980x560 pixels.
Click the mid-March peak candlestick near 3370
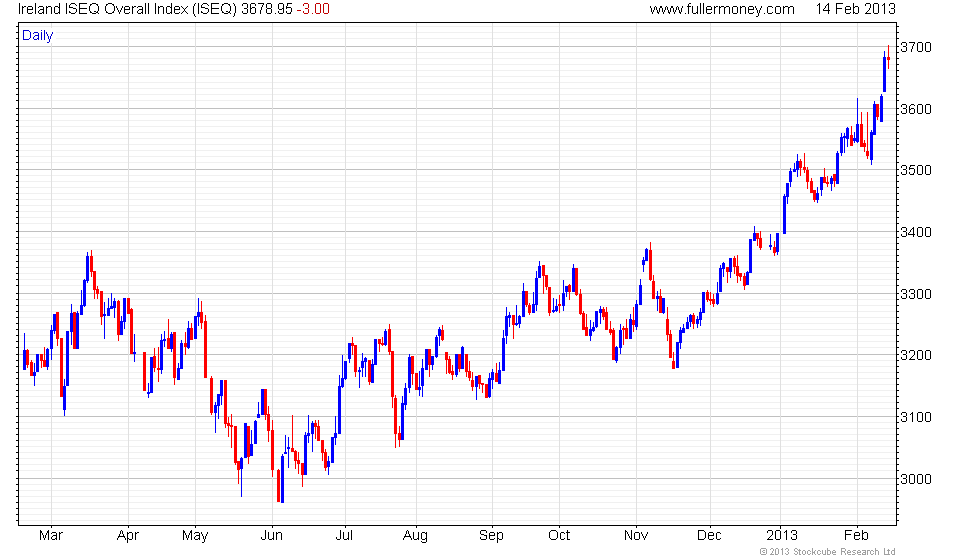pos(91,264)
